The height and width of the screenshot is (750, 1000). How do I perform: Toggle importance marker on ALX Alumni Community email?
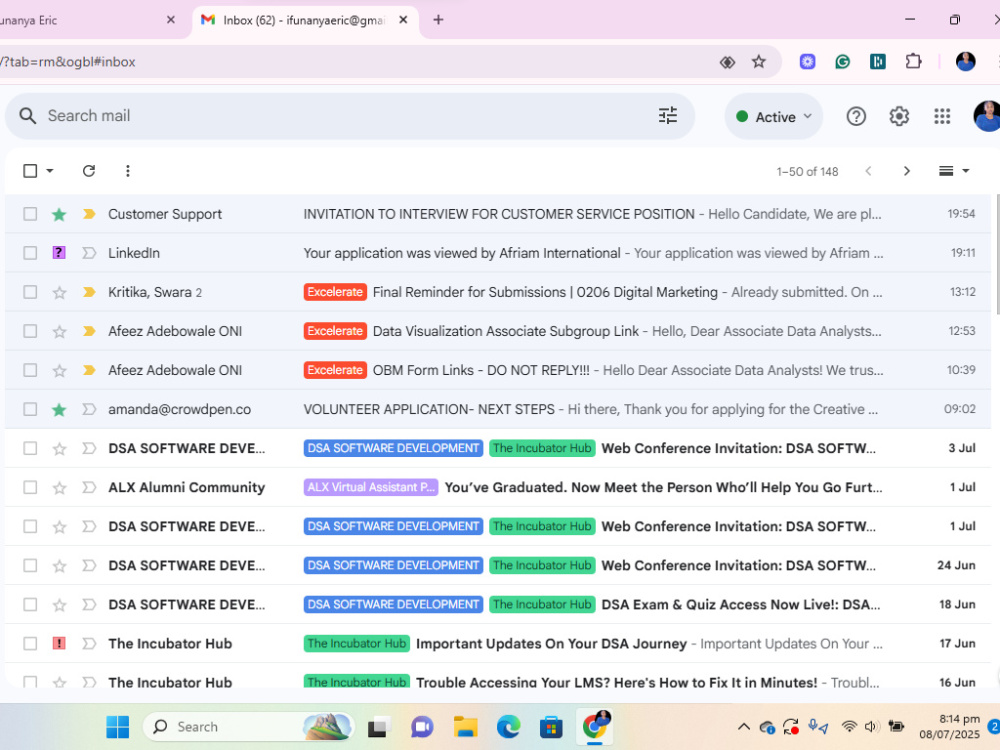coord(89,488)
